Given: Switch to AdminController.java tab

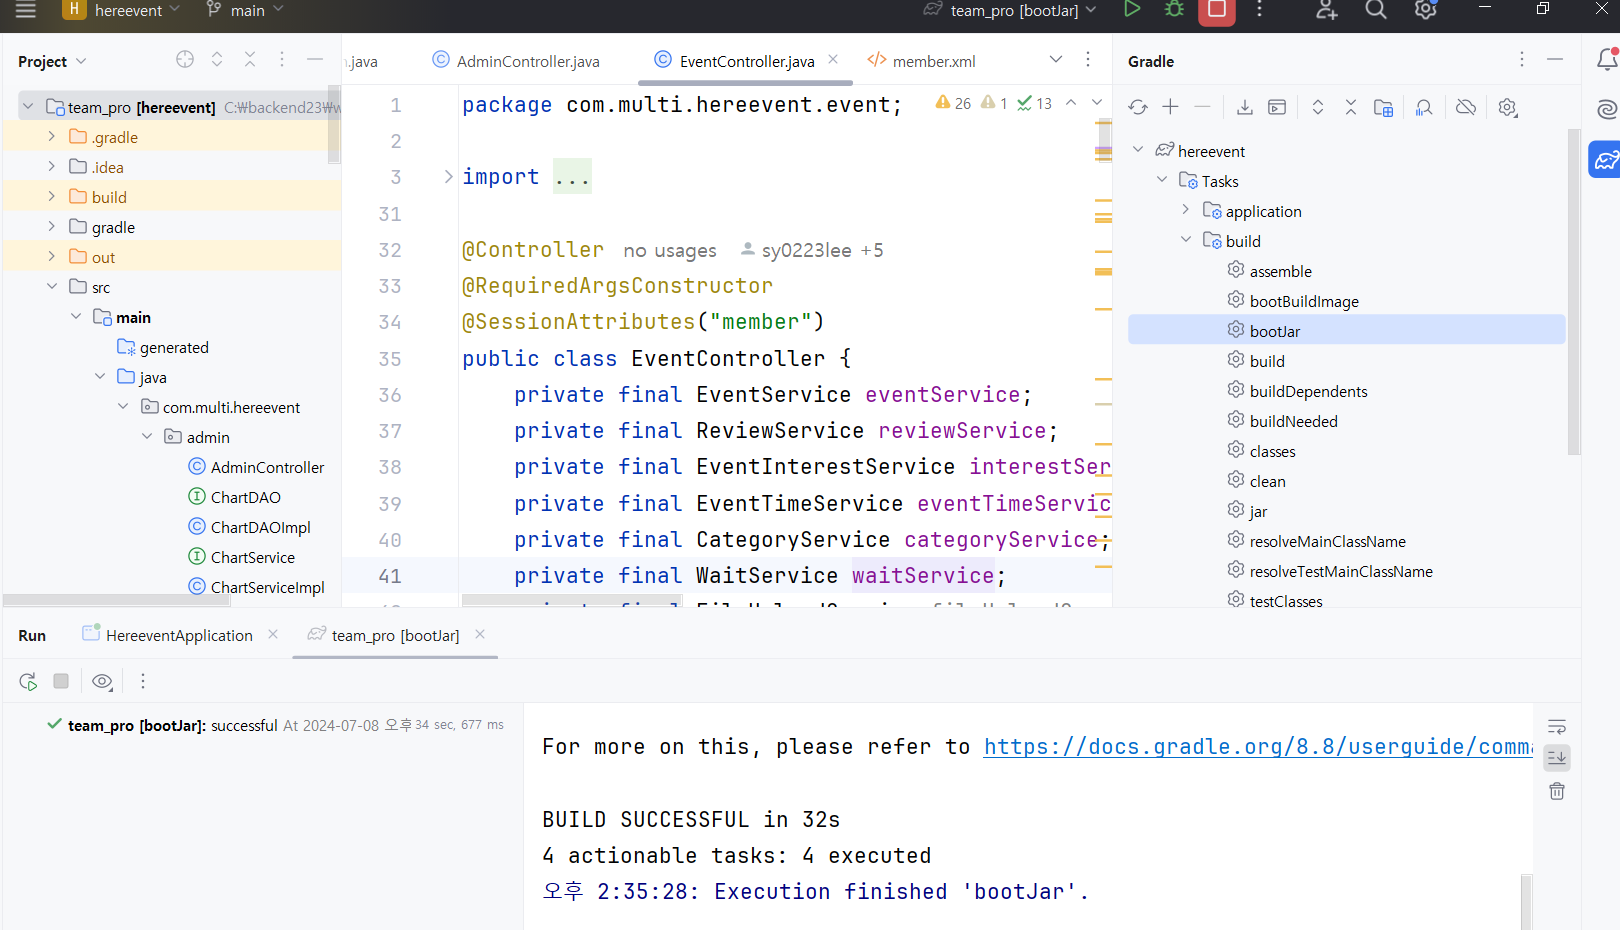Looking at the screenshot, I should 516,61.
